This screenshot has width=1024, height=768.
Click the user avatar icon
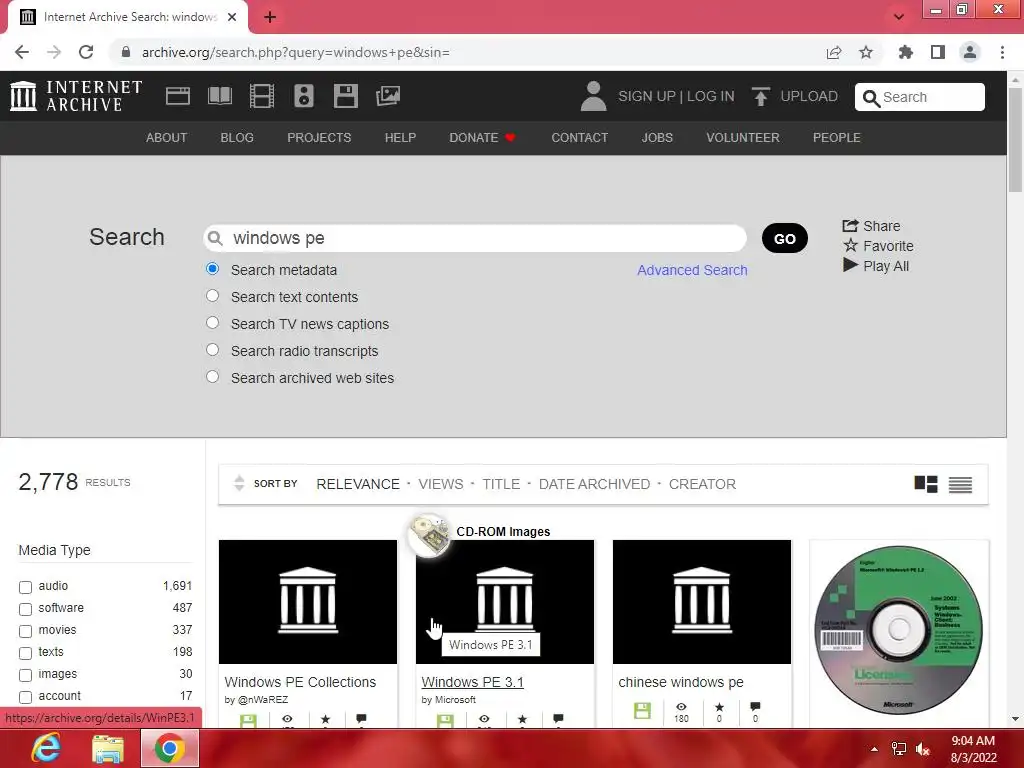tap(594, 96)
